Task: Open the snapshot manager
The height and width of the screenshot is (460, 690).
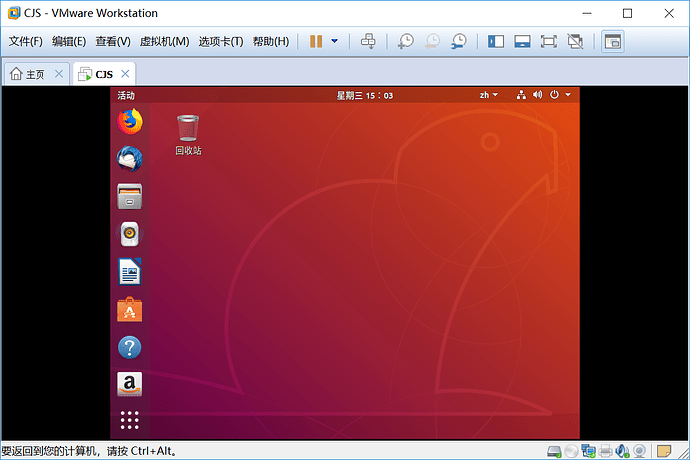Action: (x=459, y=41)
